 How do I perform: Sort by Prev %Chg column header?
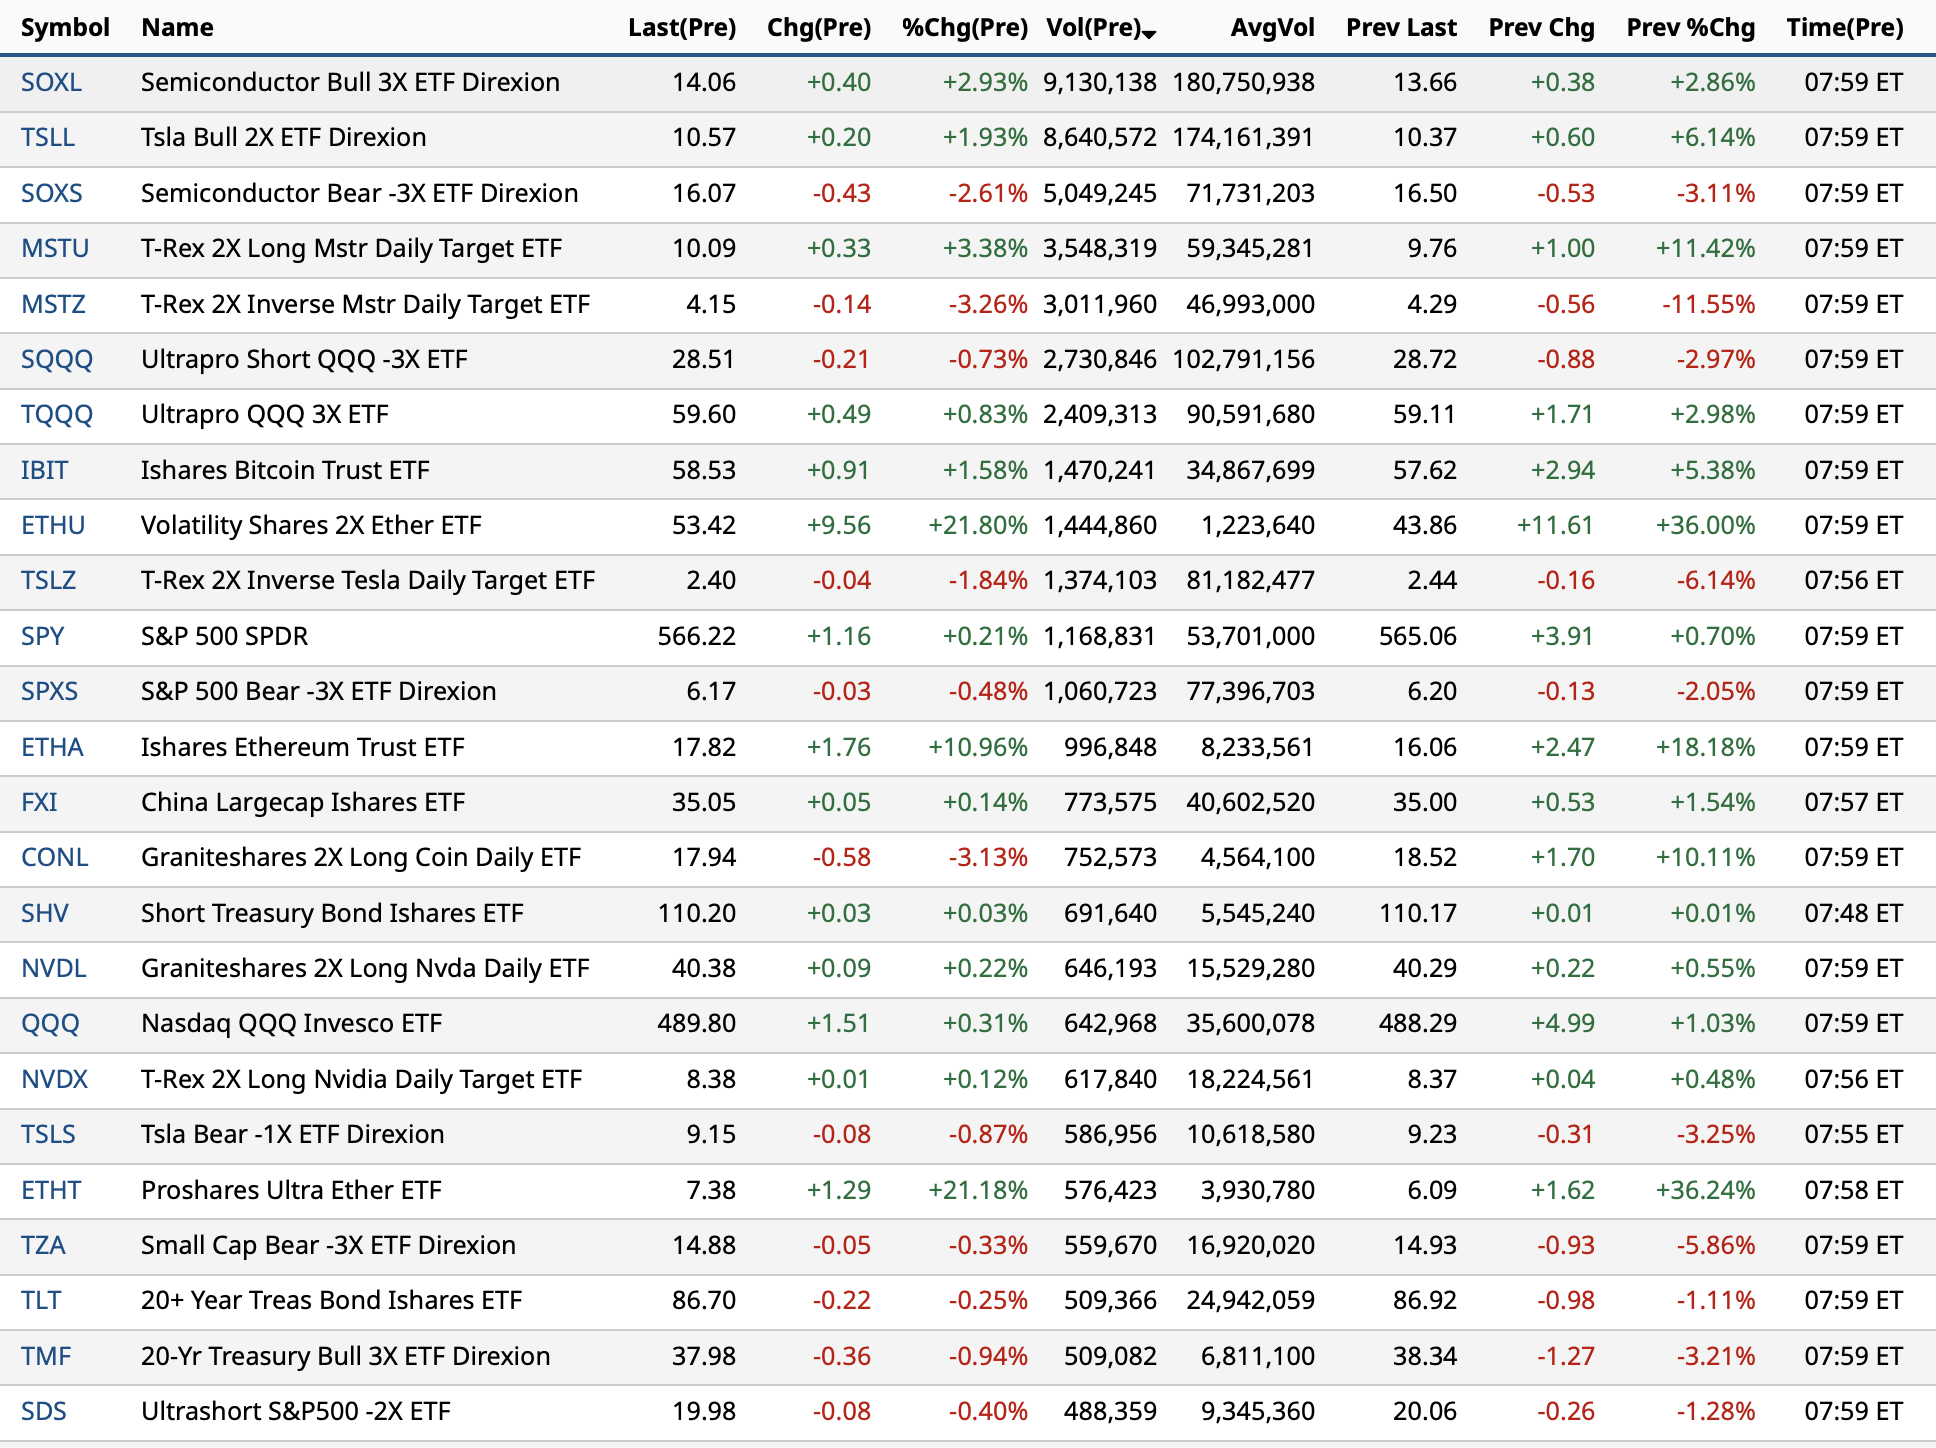1690,27
